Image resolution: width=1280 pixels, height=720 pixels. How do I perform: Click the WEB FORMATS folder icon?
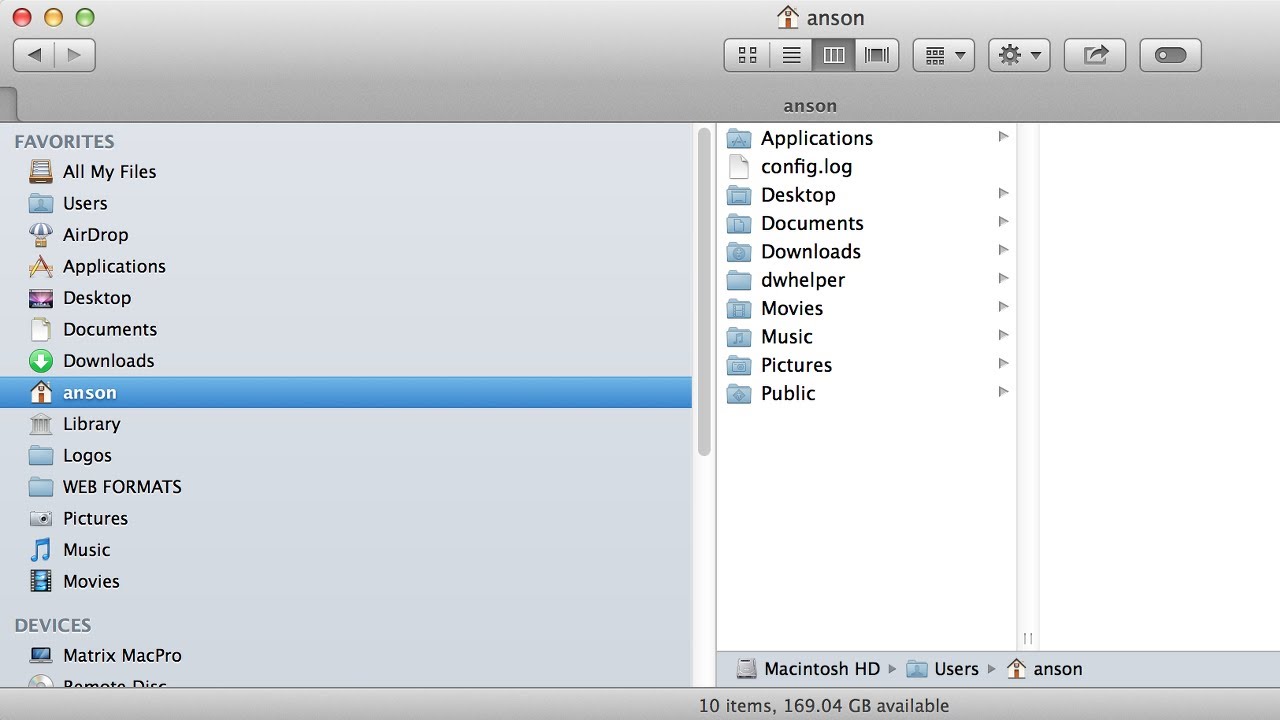(x=41, y=487)
